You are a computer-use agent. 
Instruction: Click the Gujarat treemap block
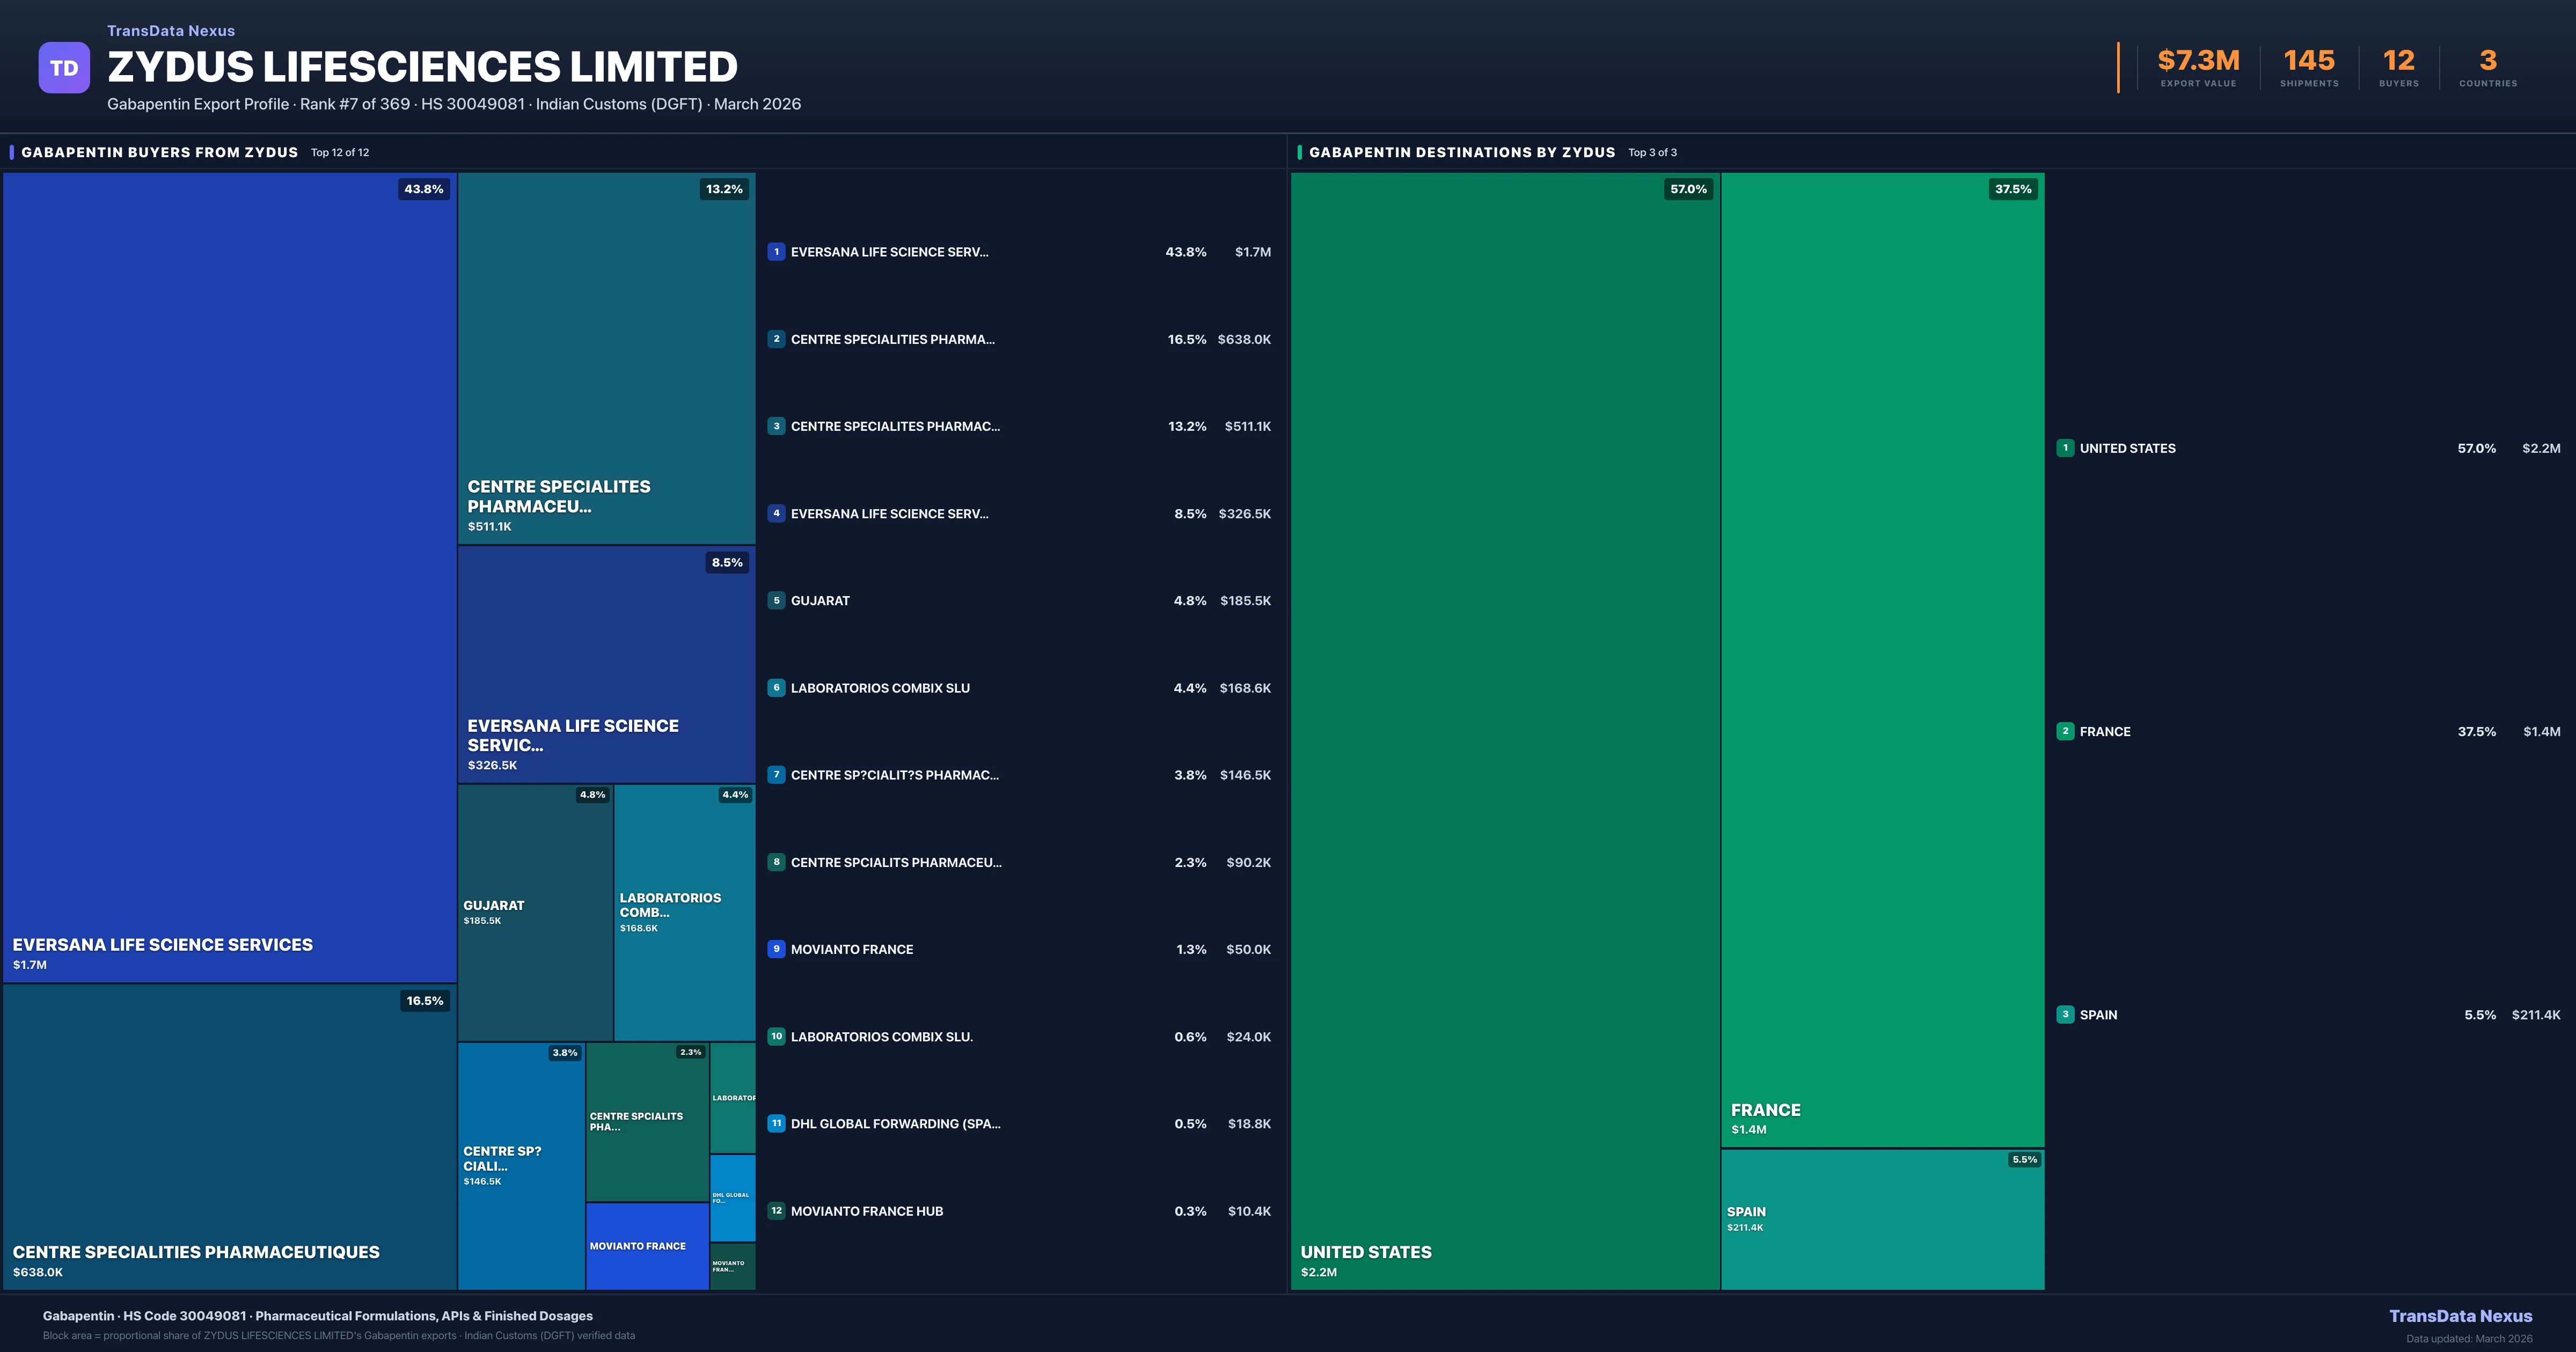click(x=535, y=912)
